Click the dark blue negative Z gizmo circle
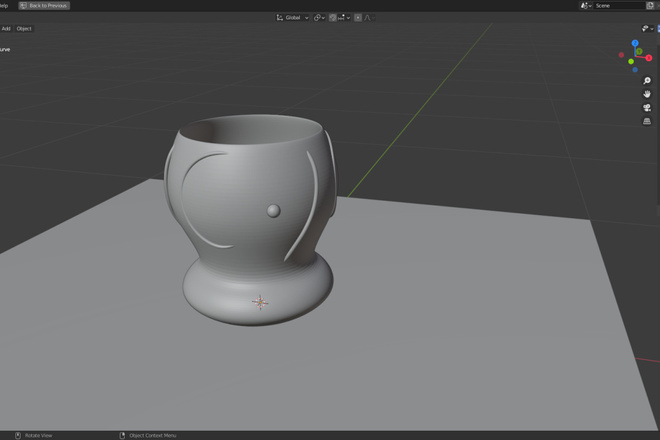Screen dimensions: 660x440 click(x=635, y=70)
